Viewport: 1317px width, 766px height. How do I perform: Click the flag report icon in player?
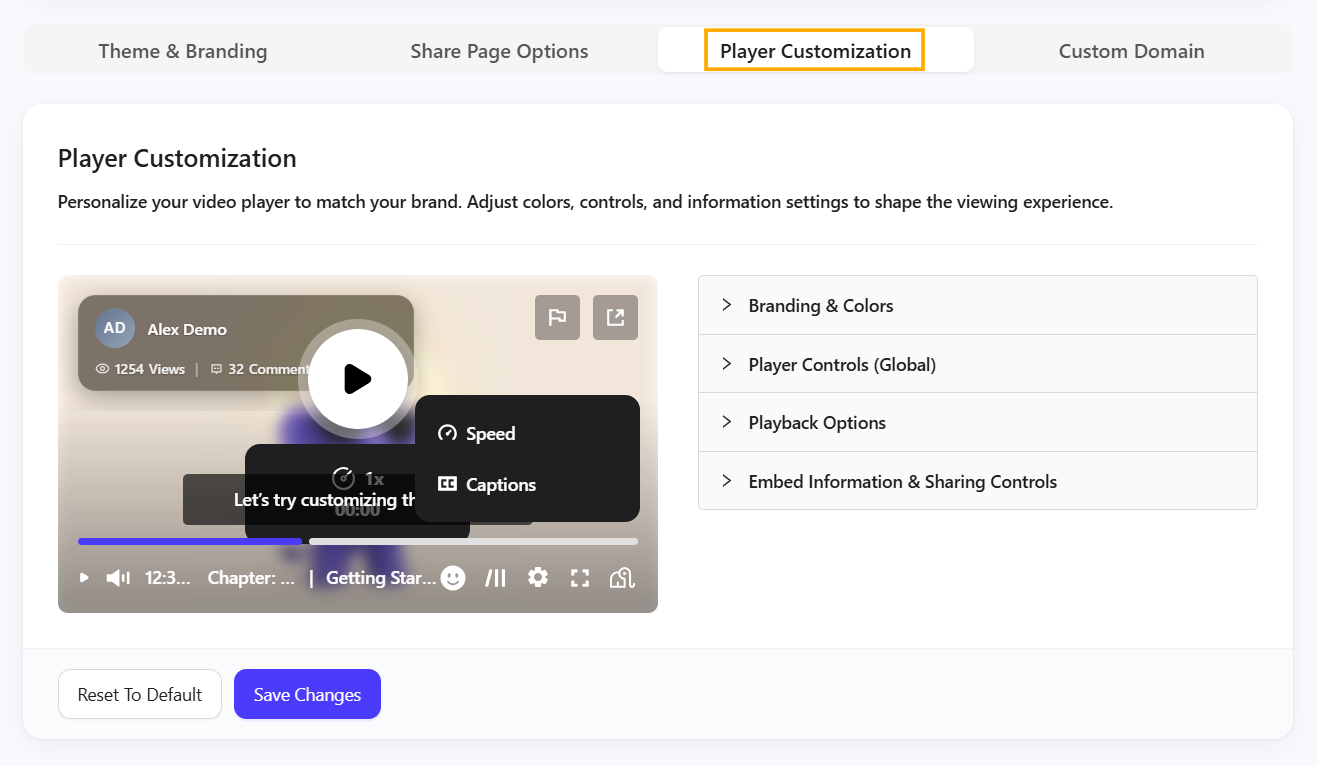tap(557, 318)
